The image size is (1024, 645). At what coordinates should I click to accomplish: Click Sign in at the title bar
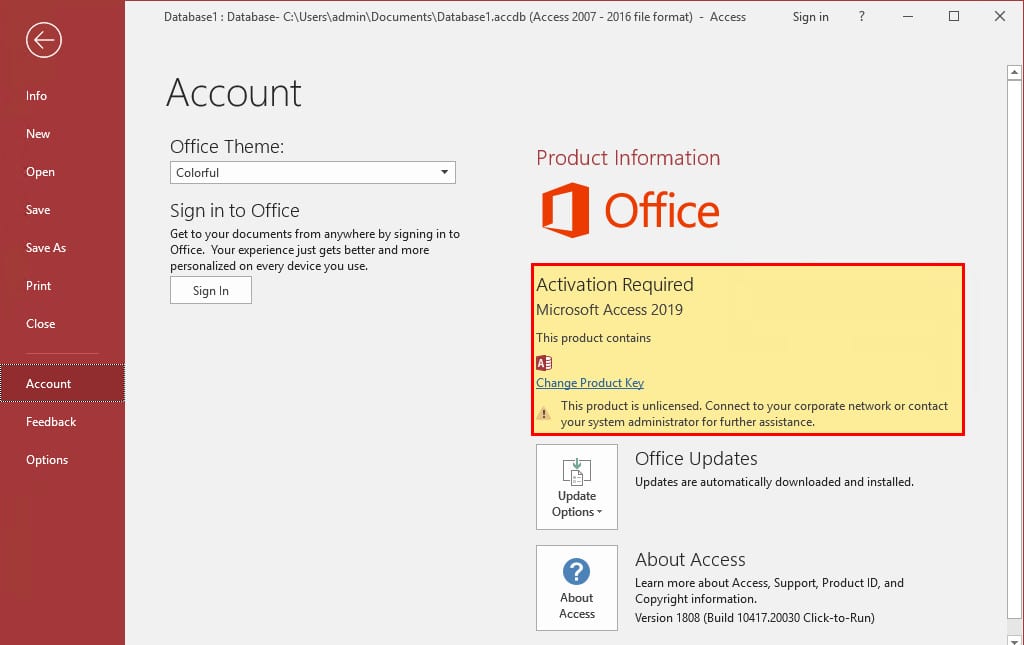[x=810, y=17]
